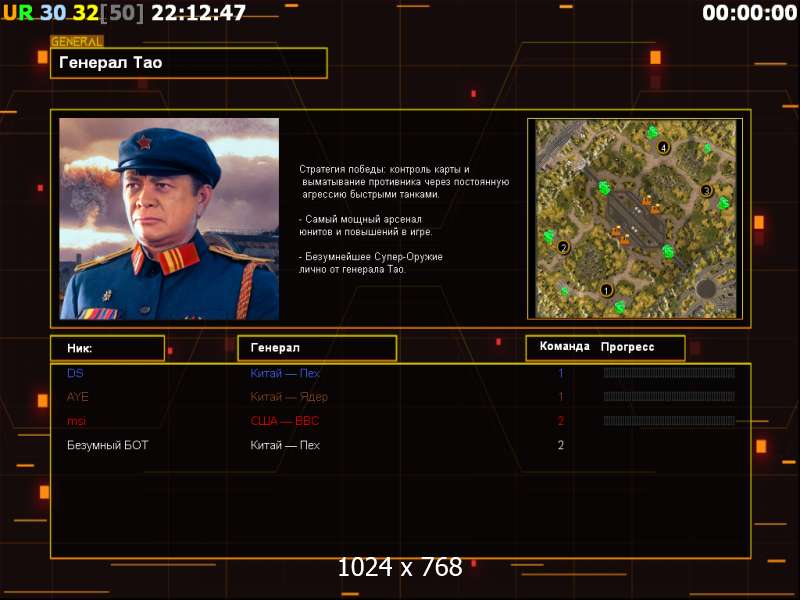Click the loading progress bar for msi
Image resolution: width=800 pixels, height=600 pixels.
(669, 420)
